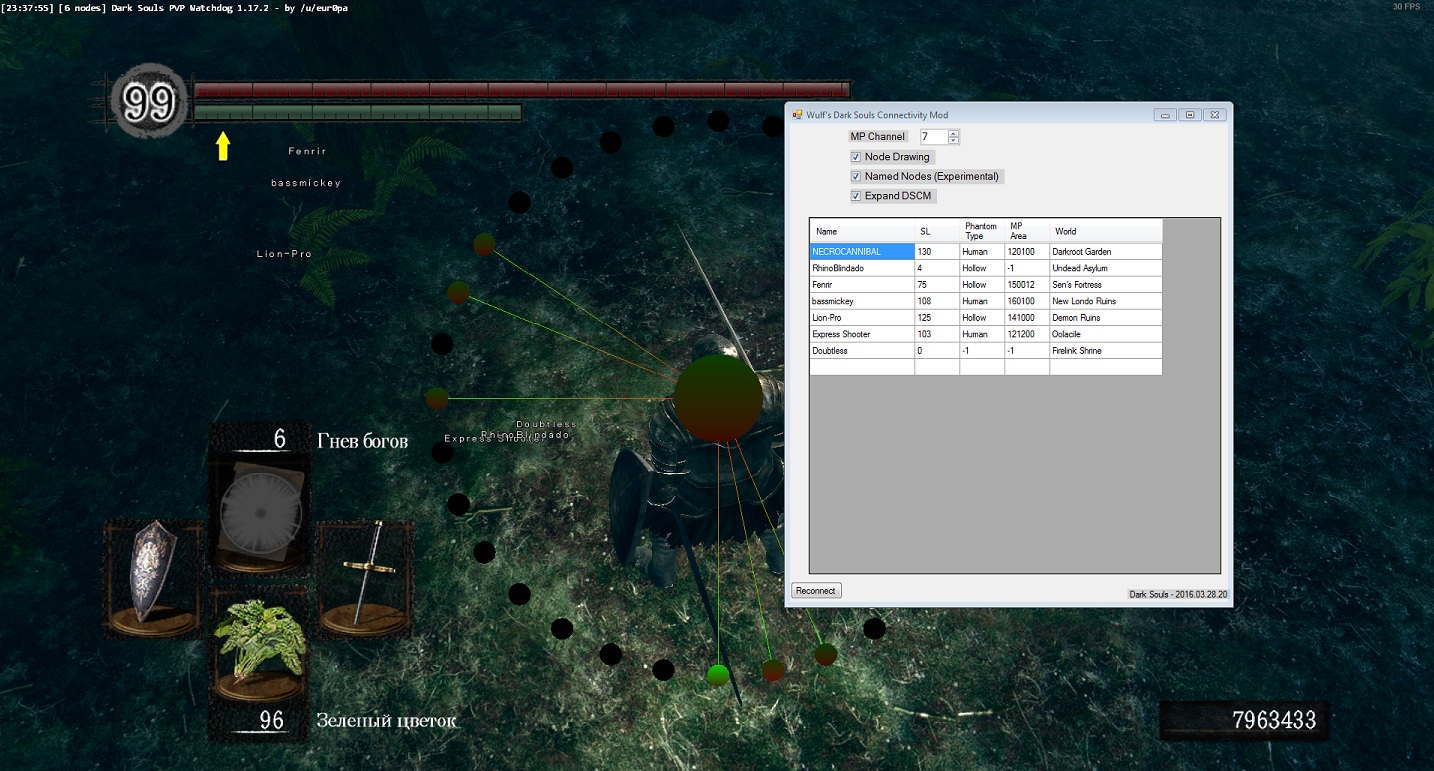Click MP Area cell 150012
Image resolution: width=1434 pixels, height=771 pixels.
coord(1027,285)
